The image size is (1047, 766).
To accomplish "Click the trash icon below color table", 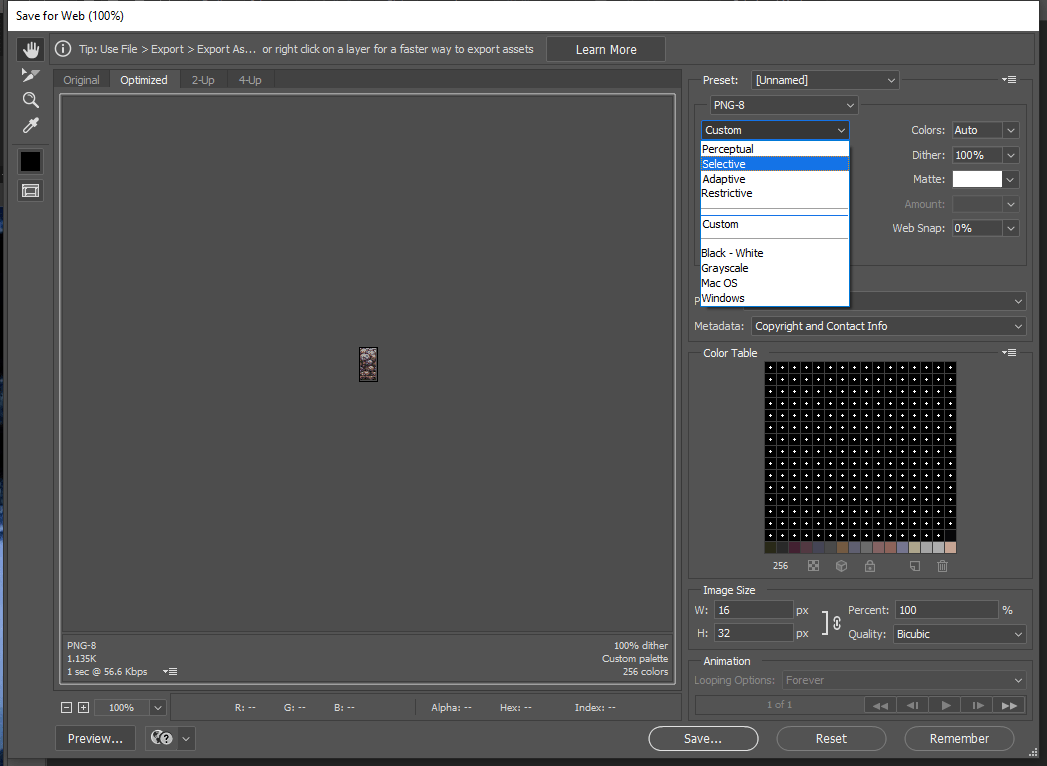I will click(942, 566).
